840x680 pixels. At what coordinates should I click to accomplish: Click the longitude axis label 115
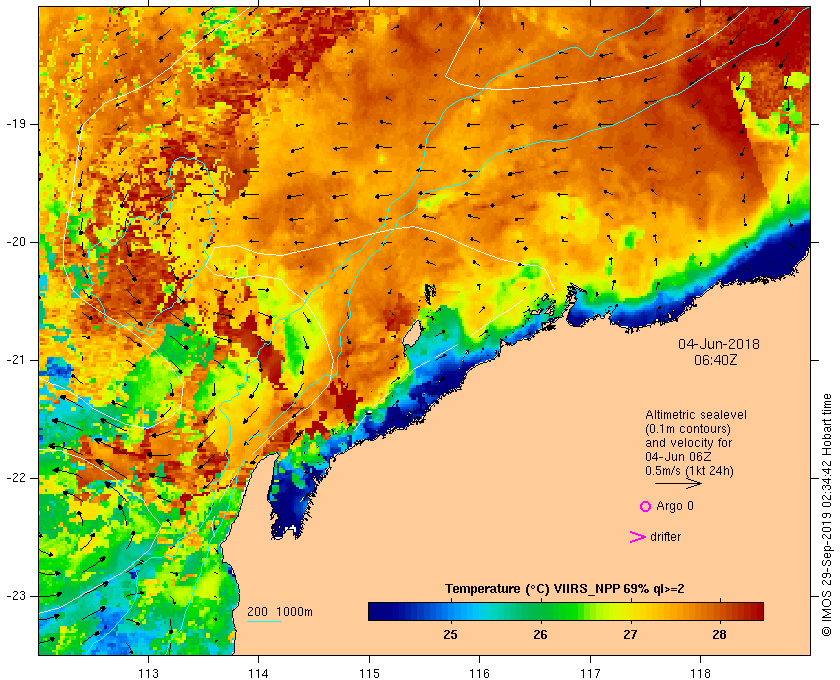pyautogui.click(x=369, y=674)
